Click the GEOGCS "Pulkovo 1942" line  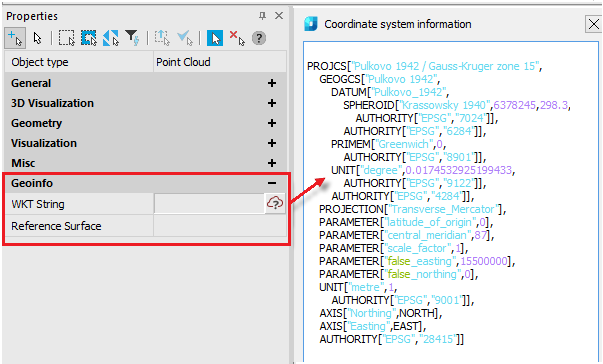(x=380, y=79)
